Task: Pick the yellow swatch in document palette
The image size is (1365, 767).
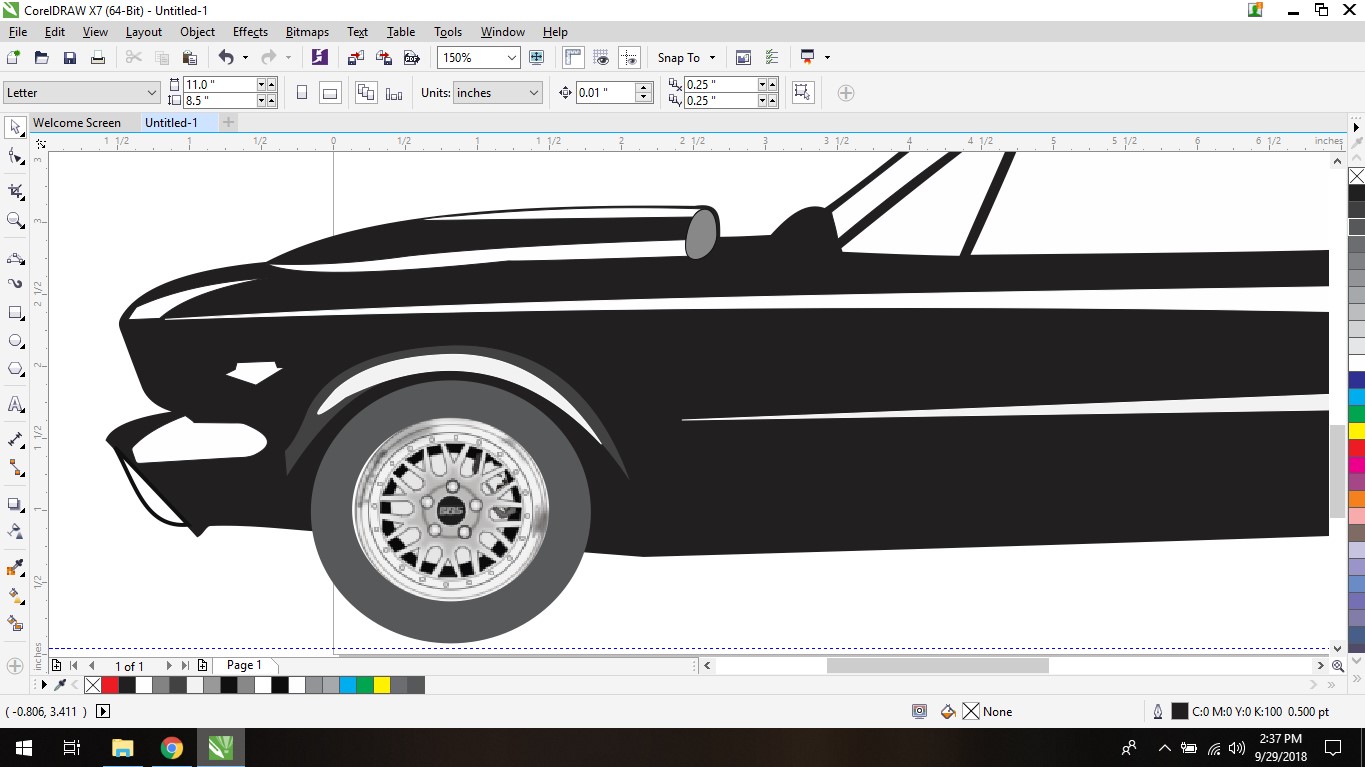Action: [382, 685]
